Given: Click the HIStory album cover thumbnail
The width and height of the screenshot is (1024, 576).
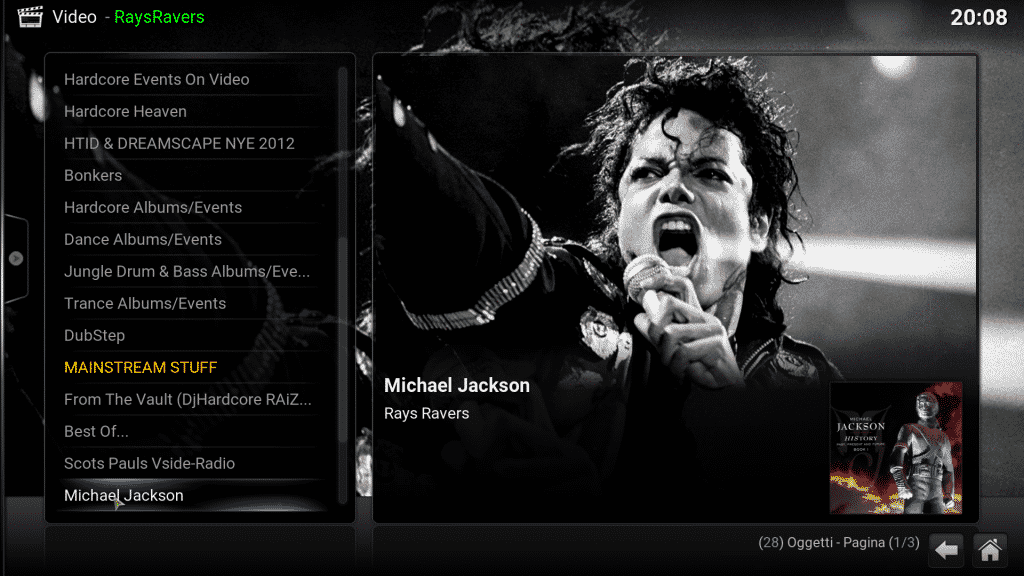Looking at the screenshot, I should coord(895,448).
